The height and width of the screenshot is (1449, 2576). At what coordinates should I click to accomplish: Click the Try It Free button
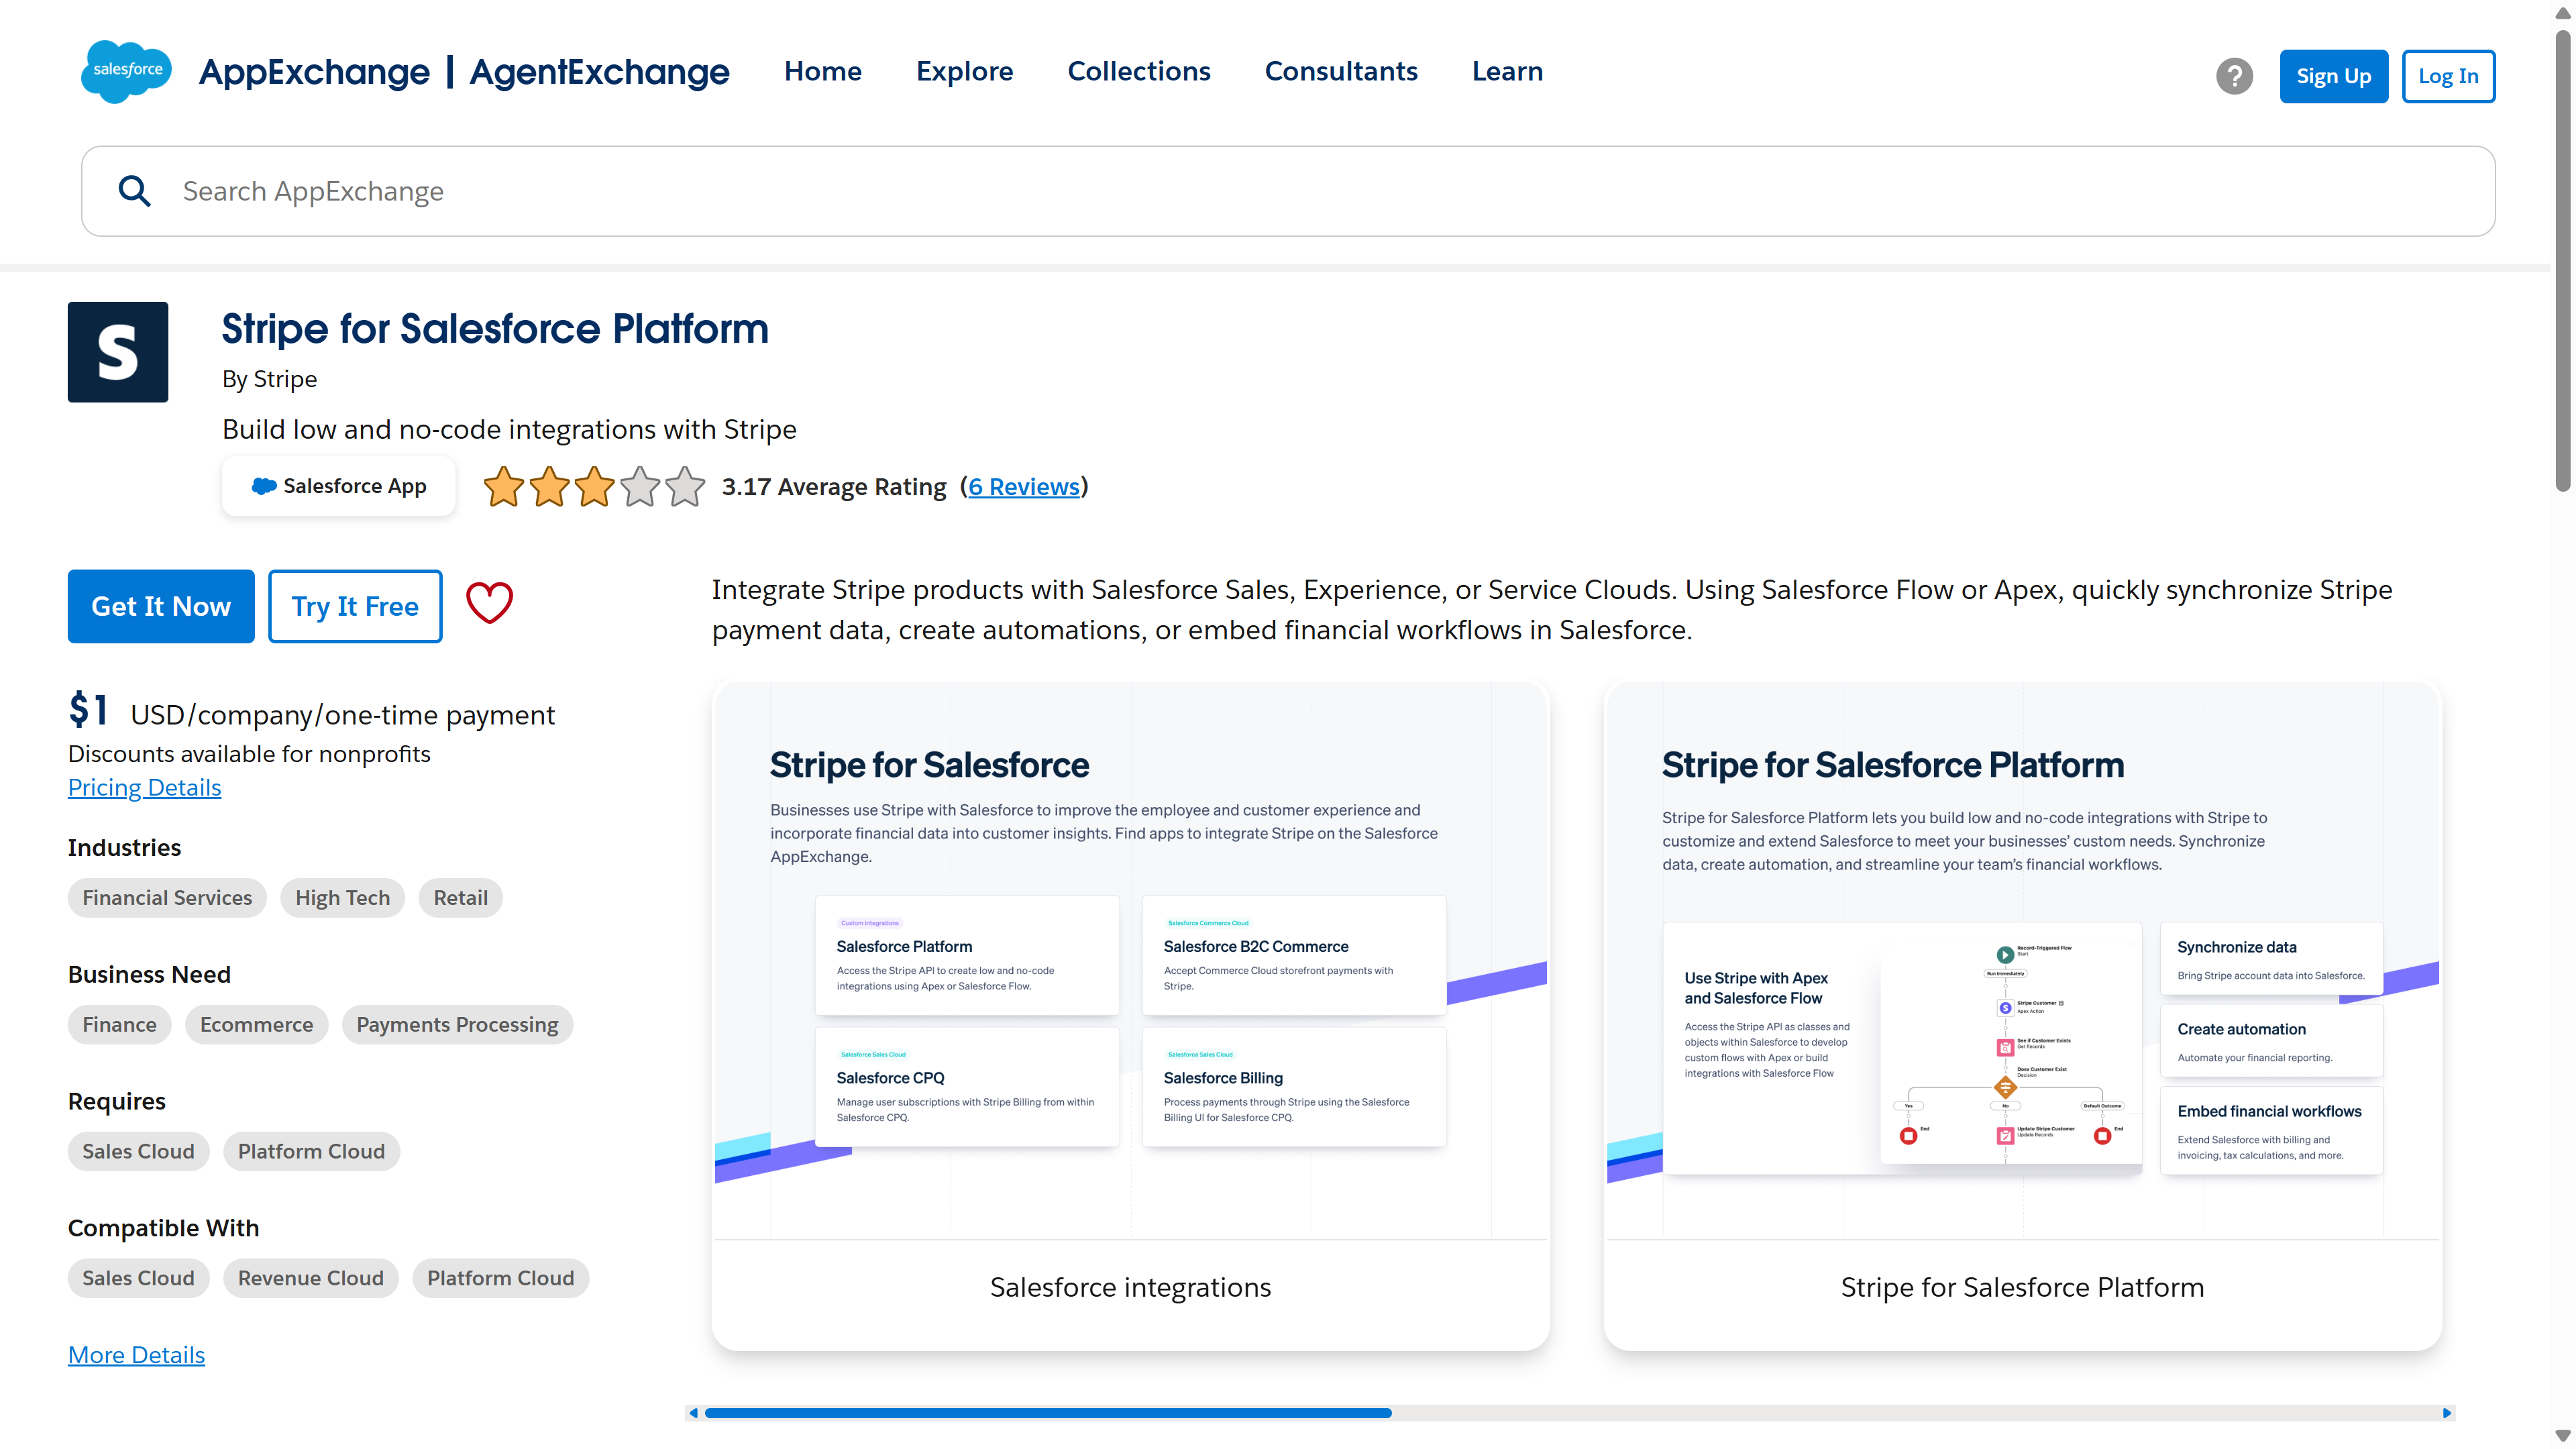pos(355,606)
